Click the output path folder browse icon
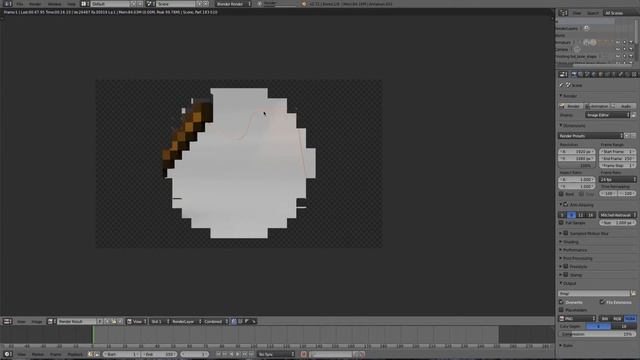The image size is (640, 360). tap(633, 293)
